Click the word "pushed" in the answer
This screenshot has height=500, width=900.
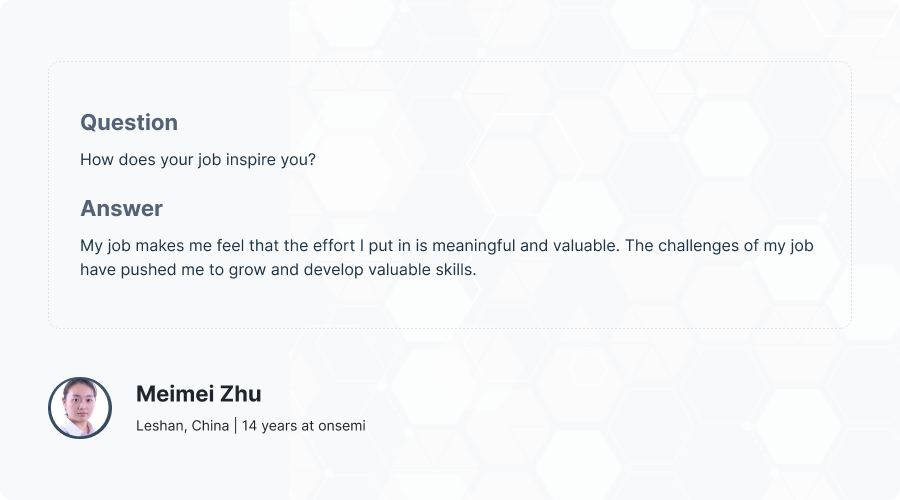pos(145,270)
